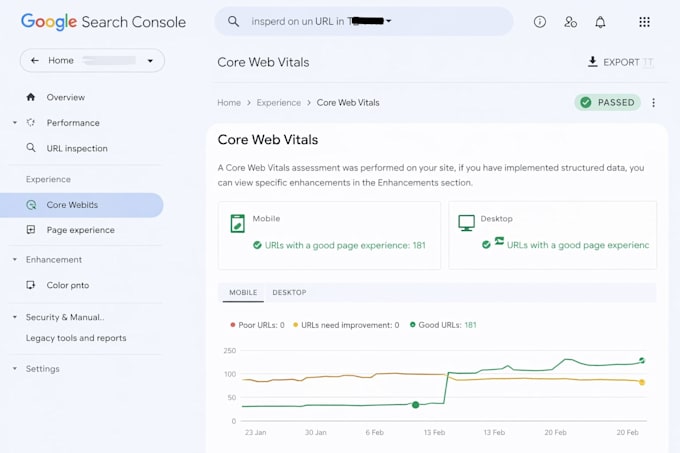Open the help info icon
This screenshot has width=680, height=453.
click(x=539, y=22)
